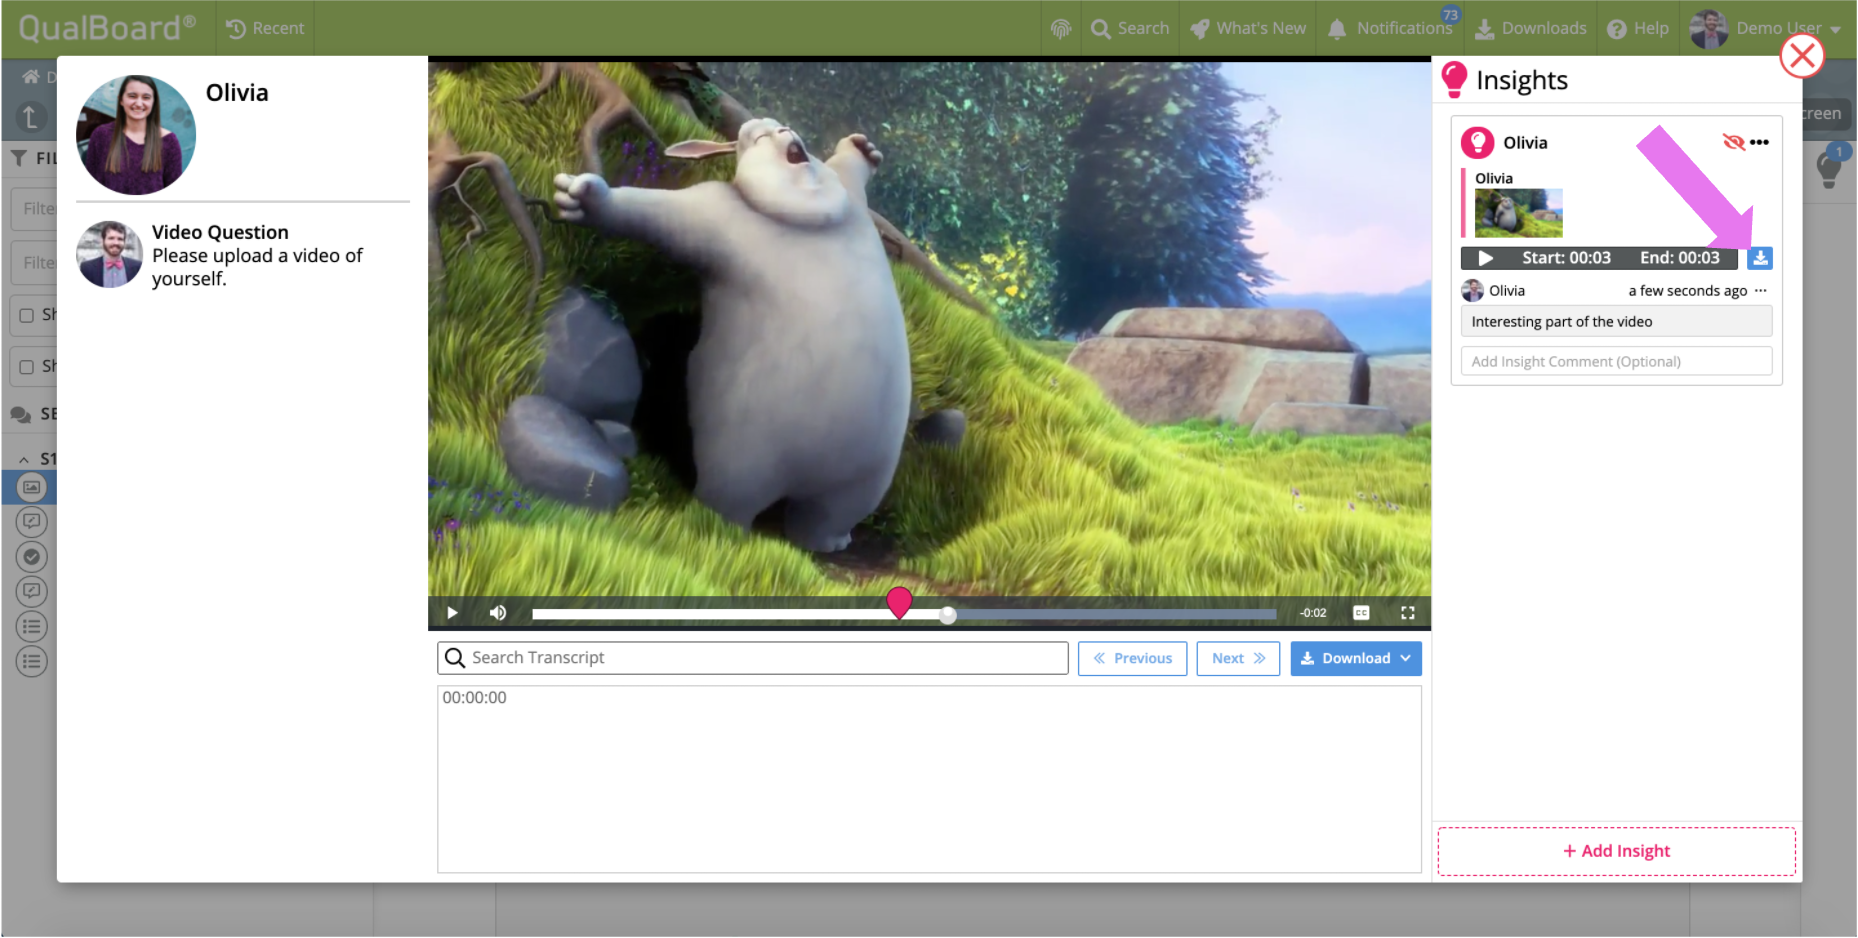Open the insight card's three-dot menu
1858x938 pixels.
1760,142
